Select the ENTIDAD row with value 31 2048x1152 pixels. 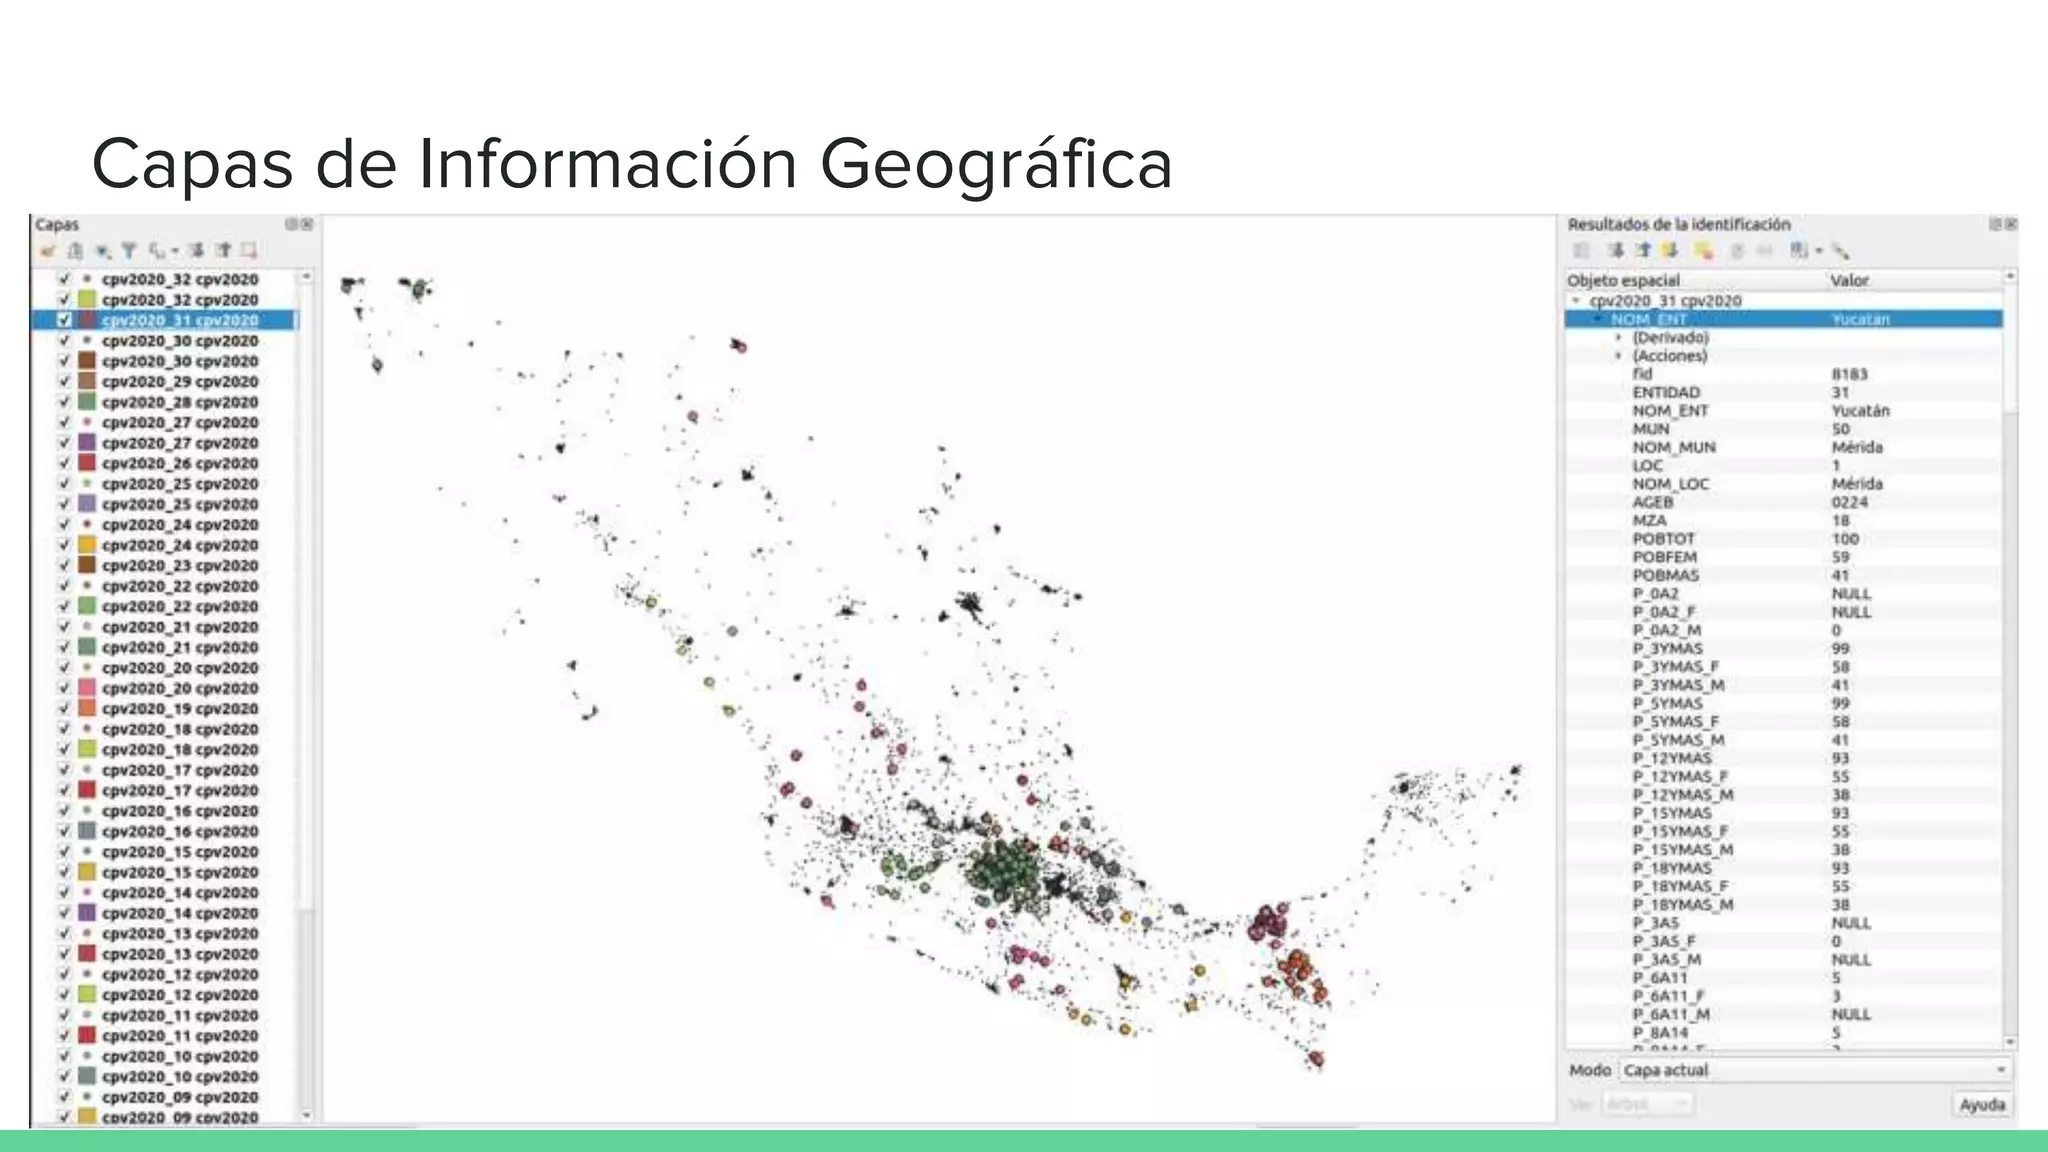coord(1784,392)
